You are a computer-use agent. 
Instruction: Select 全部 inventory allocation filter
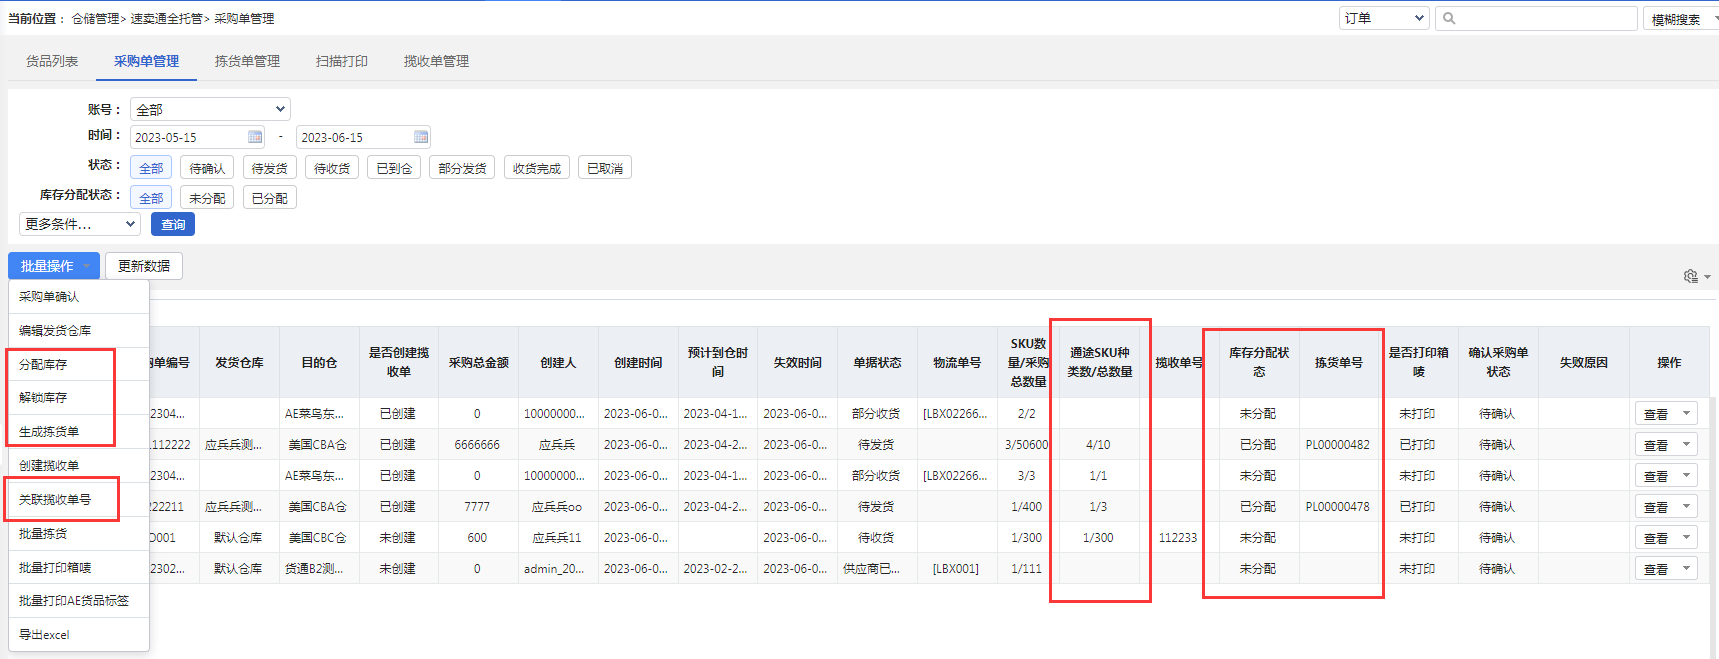(151, 198)
